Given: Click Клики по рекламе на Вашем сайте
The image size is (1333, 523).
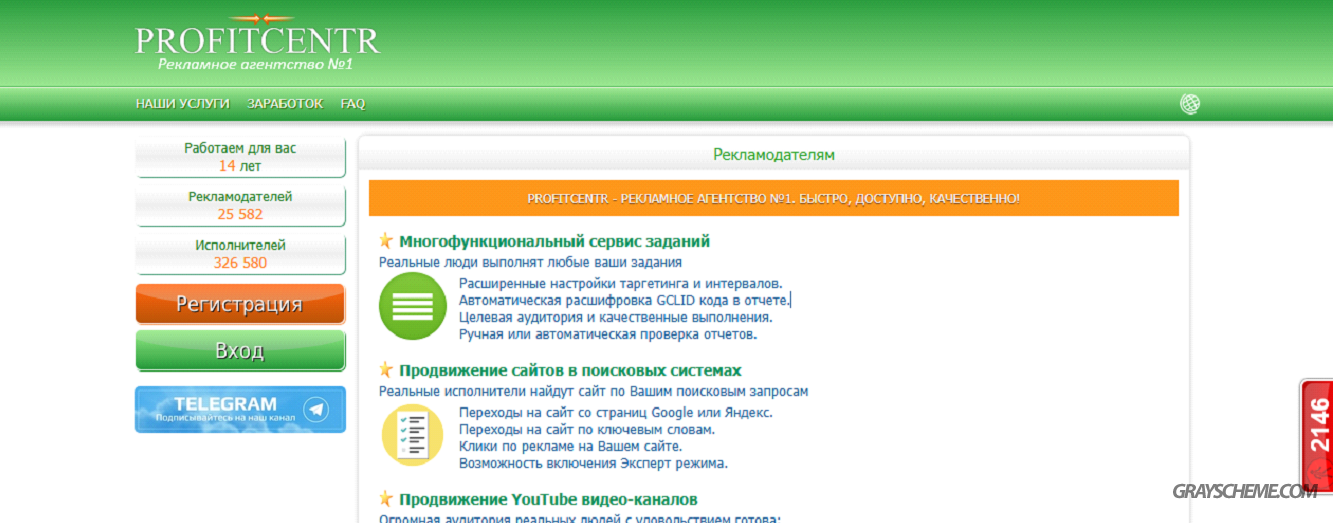Looking at the screenshot, I should (x=570, y=446).
